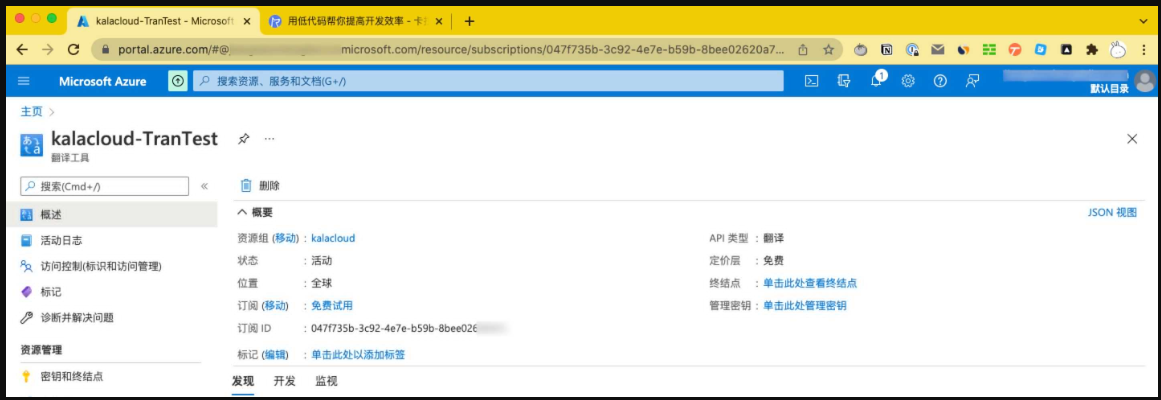The height and width of the screenshot is (400, 1161).
Task: Open the Chrome three-dot menu
Action: point(1143,50)
